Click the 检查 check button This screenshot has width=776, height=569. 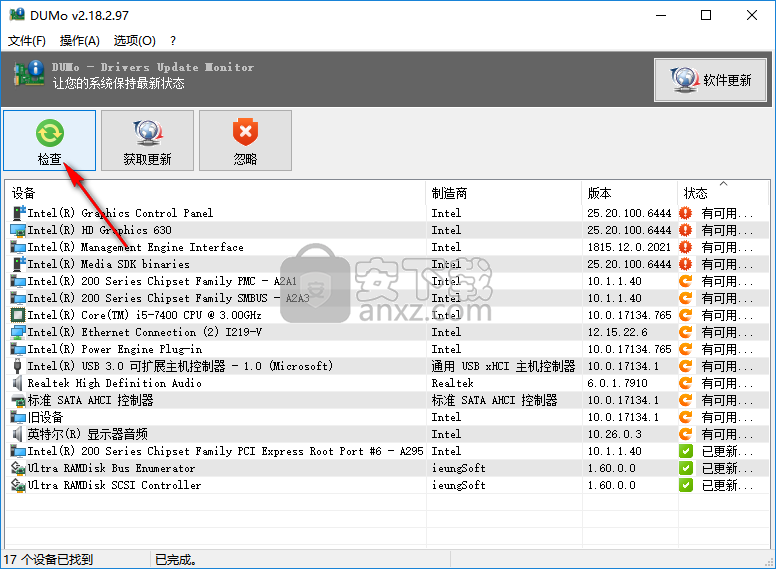coord(49,141)
